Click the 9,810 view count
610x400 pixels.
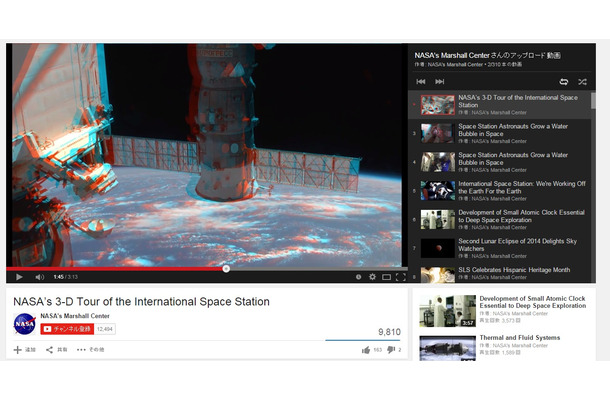[389, 332]
